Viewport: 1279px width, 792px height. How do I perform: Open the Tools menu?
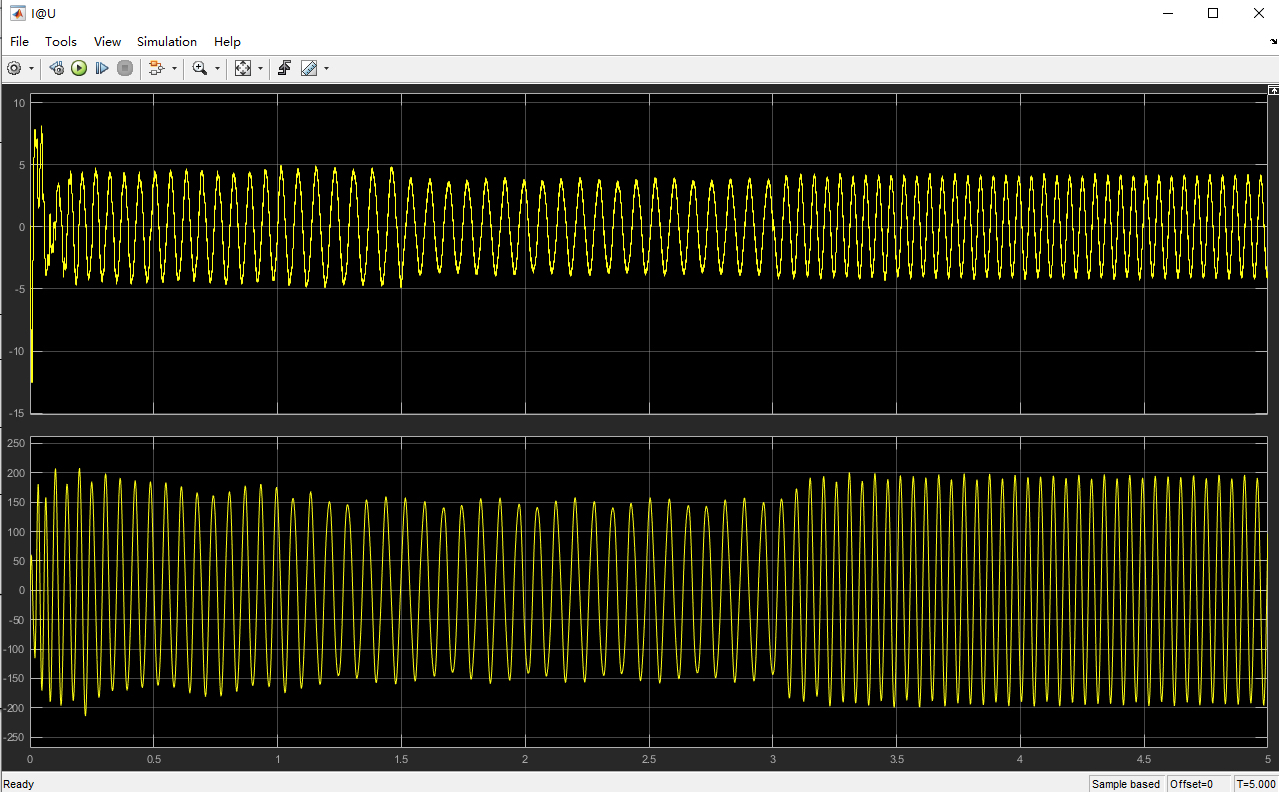pyautogui.click(x=61, y=41)
